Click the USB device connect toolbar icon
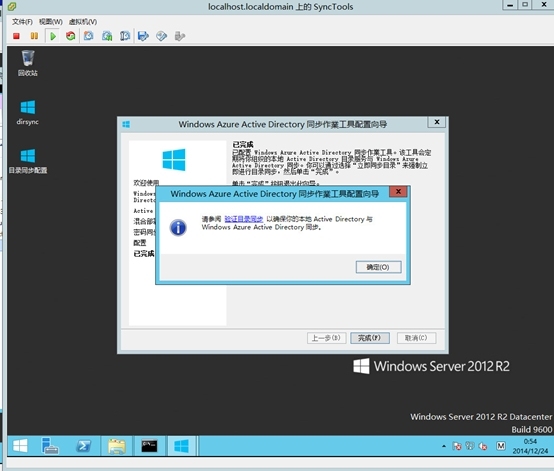The image size is (554, 471). [180, 36]
